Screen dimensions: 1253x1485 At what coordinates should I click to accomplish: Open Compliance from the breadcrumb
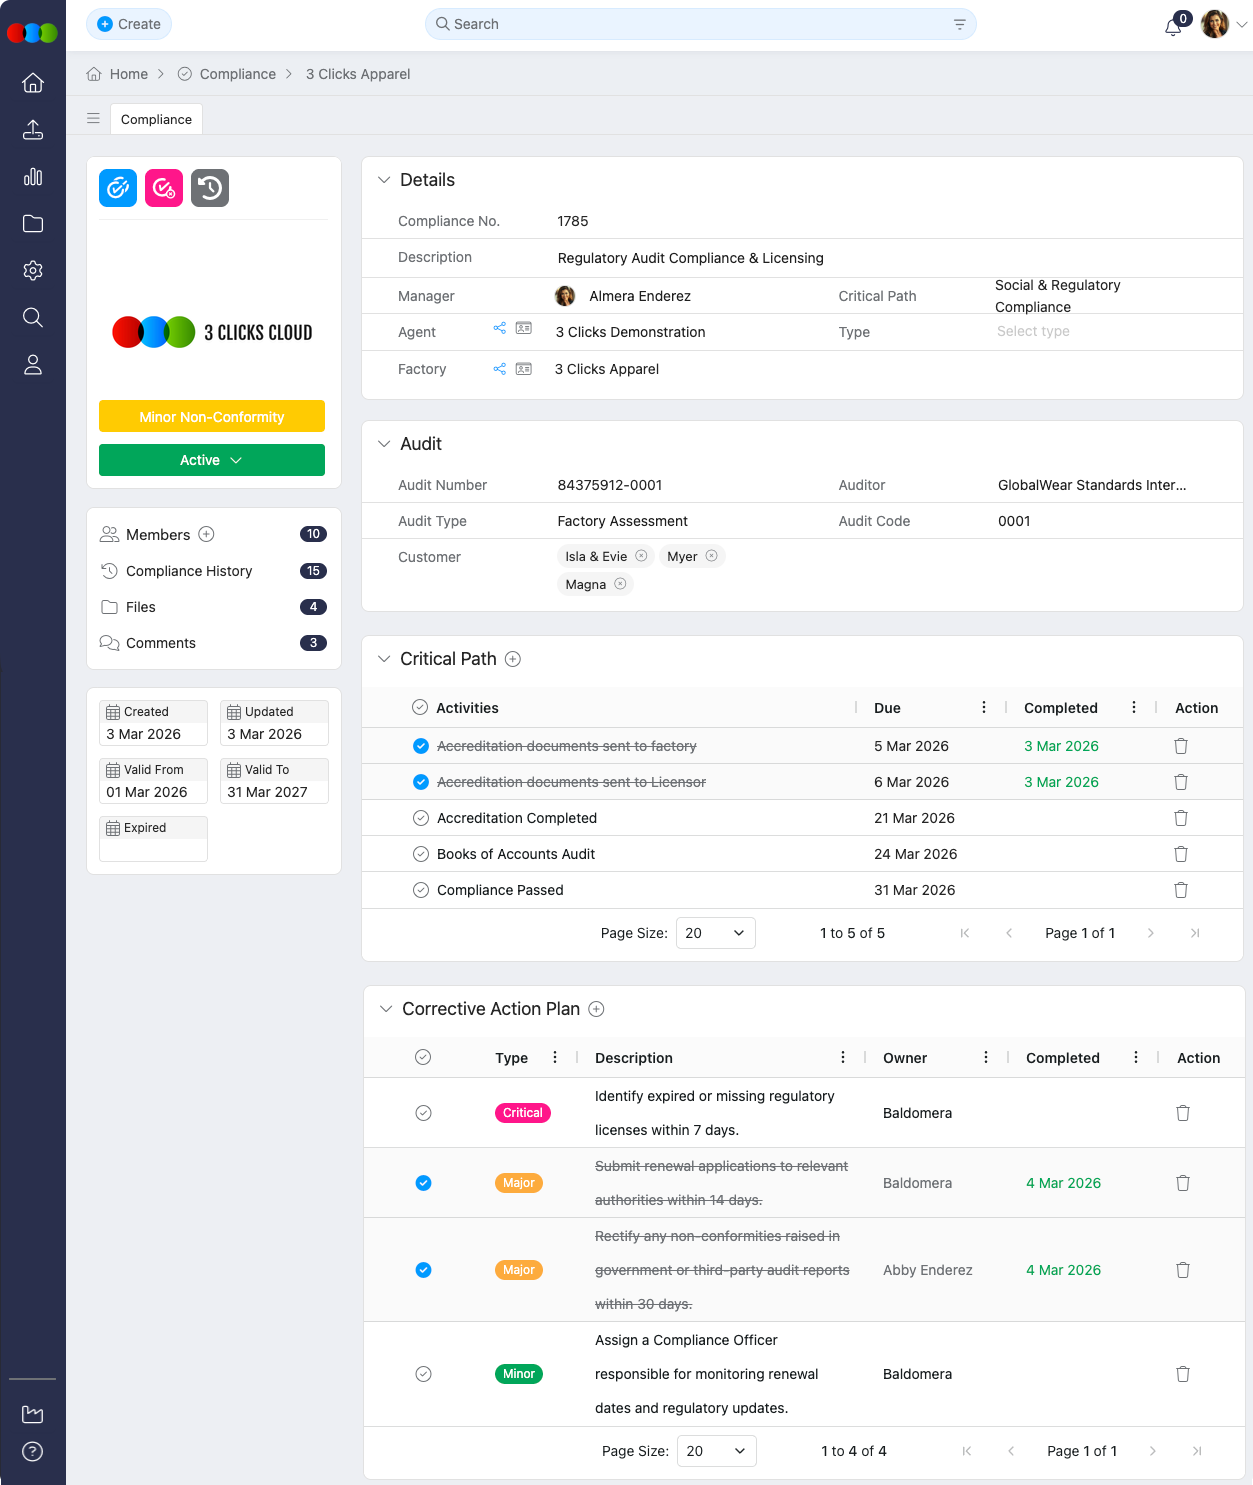[x=238, y=74]
